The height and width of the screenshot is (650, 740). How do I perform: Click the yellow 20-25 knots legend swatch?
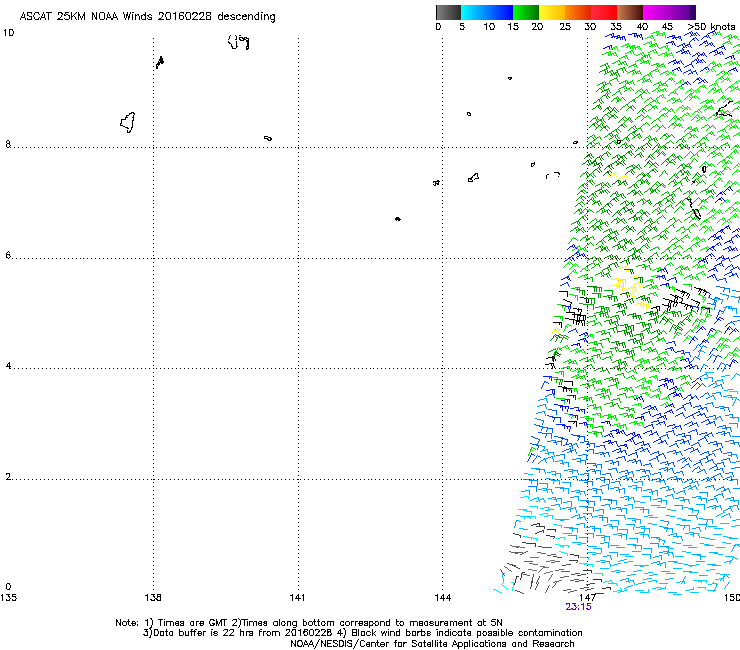pos(552,12)
